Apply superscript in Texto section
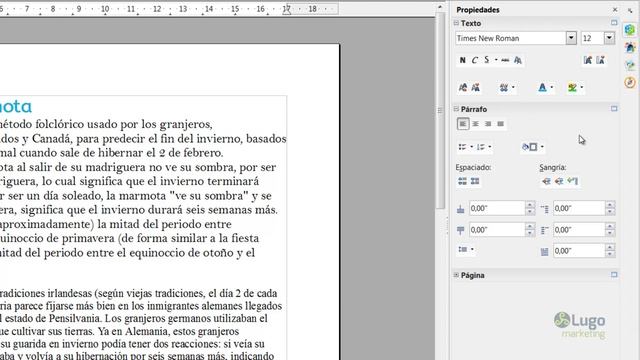Screen dimensions: 640x360 [x=463, y=87]
